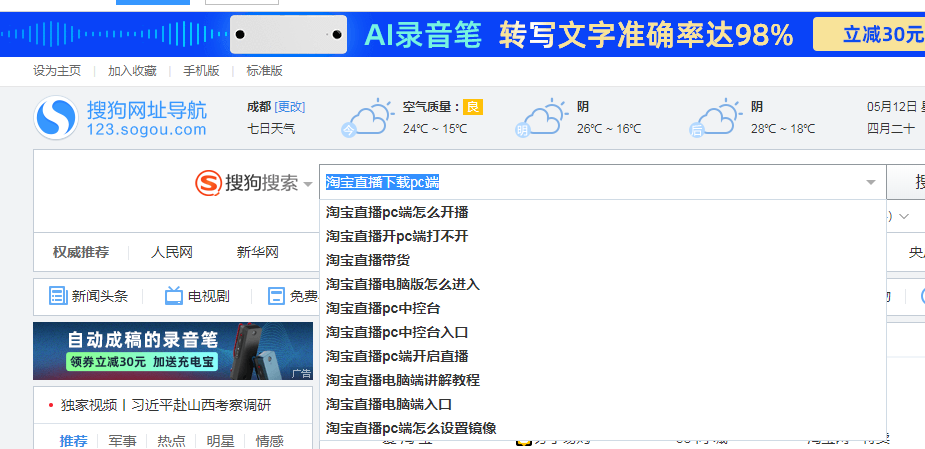Click today's cloudy weather icon
925x449 pixels.
pyautogui.click(x=367, y=118)
